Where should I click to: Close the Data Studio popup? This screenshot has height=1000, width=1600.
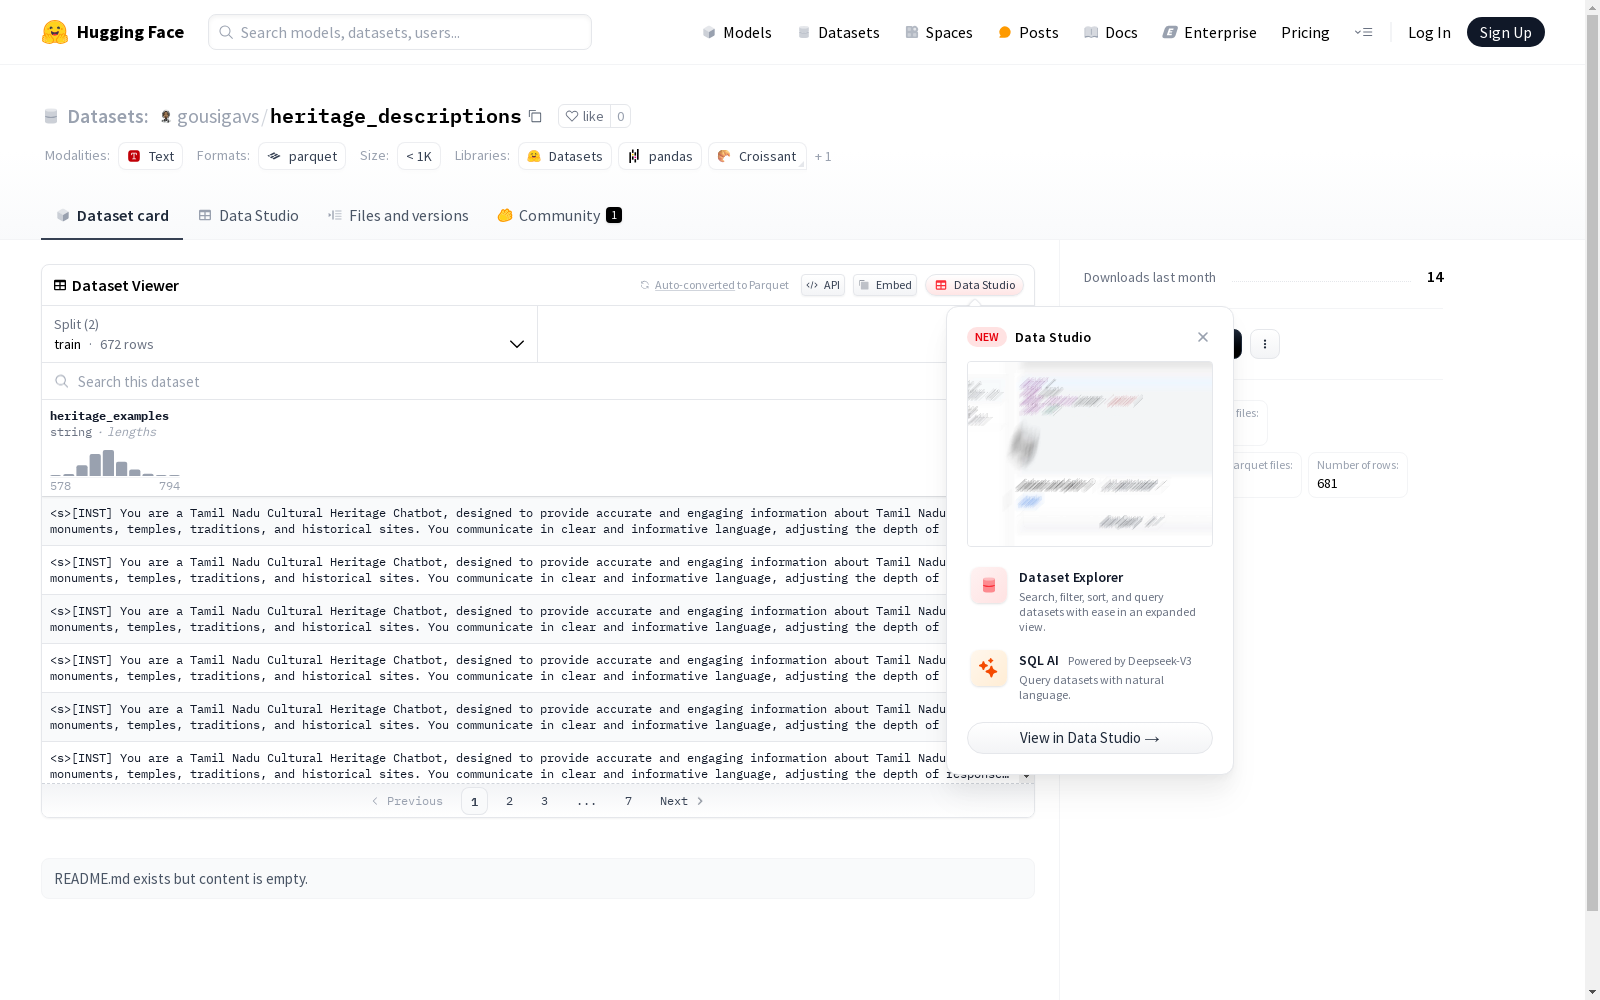pos(1203,337)
